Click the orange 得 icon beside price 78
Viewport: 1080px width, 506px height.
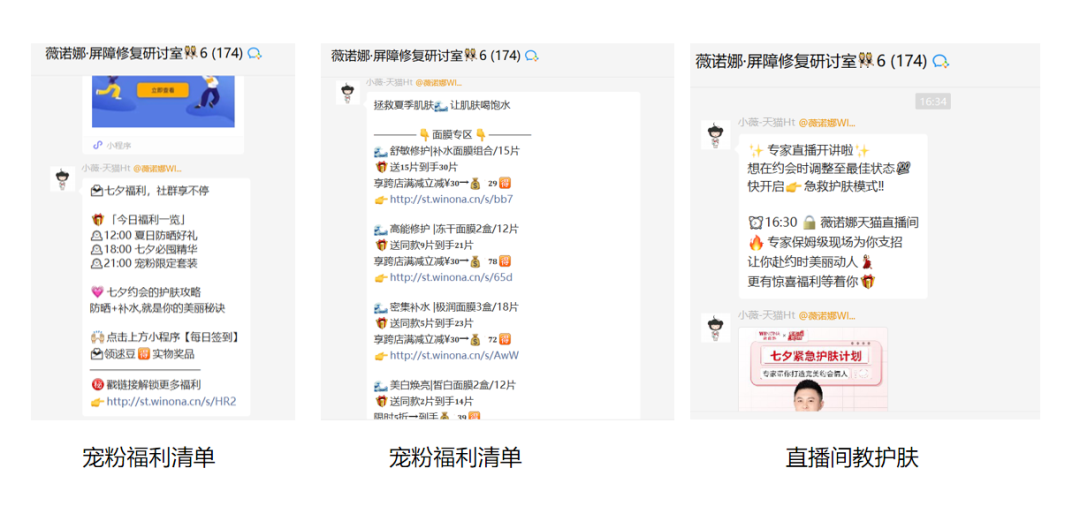pos(505,261)
